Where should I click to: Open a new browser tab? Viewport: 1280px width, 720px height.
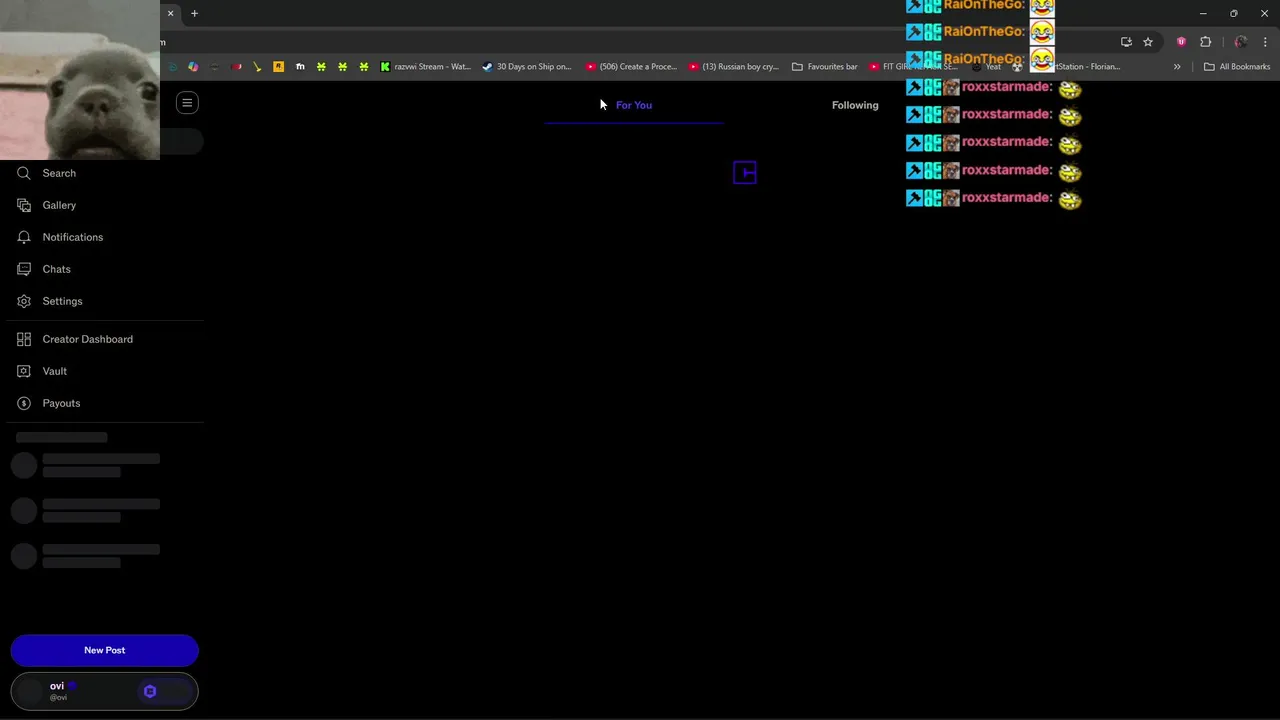coord(194,13)
